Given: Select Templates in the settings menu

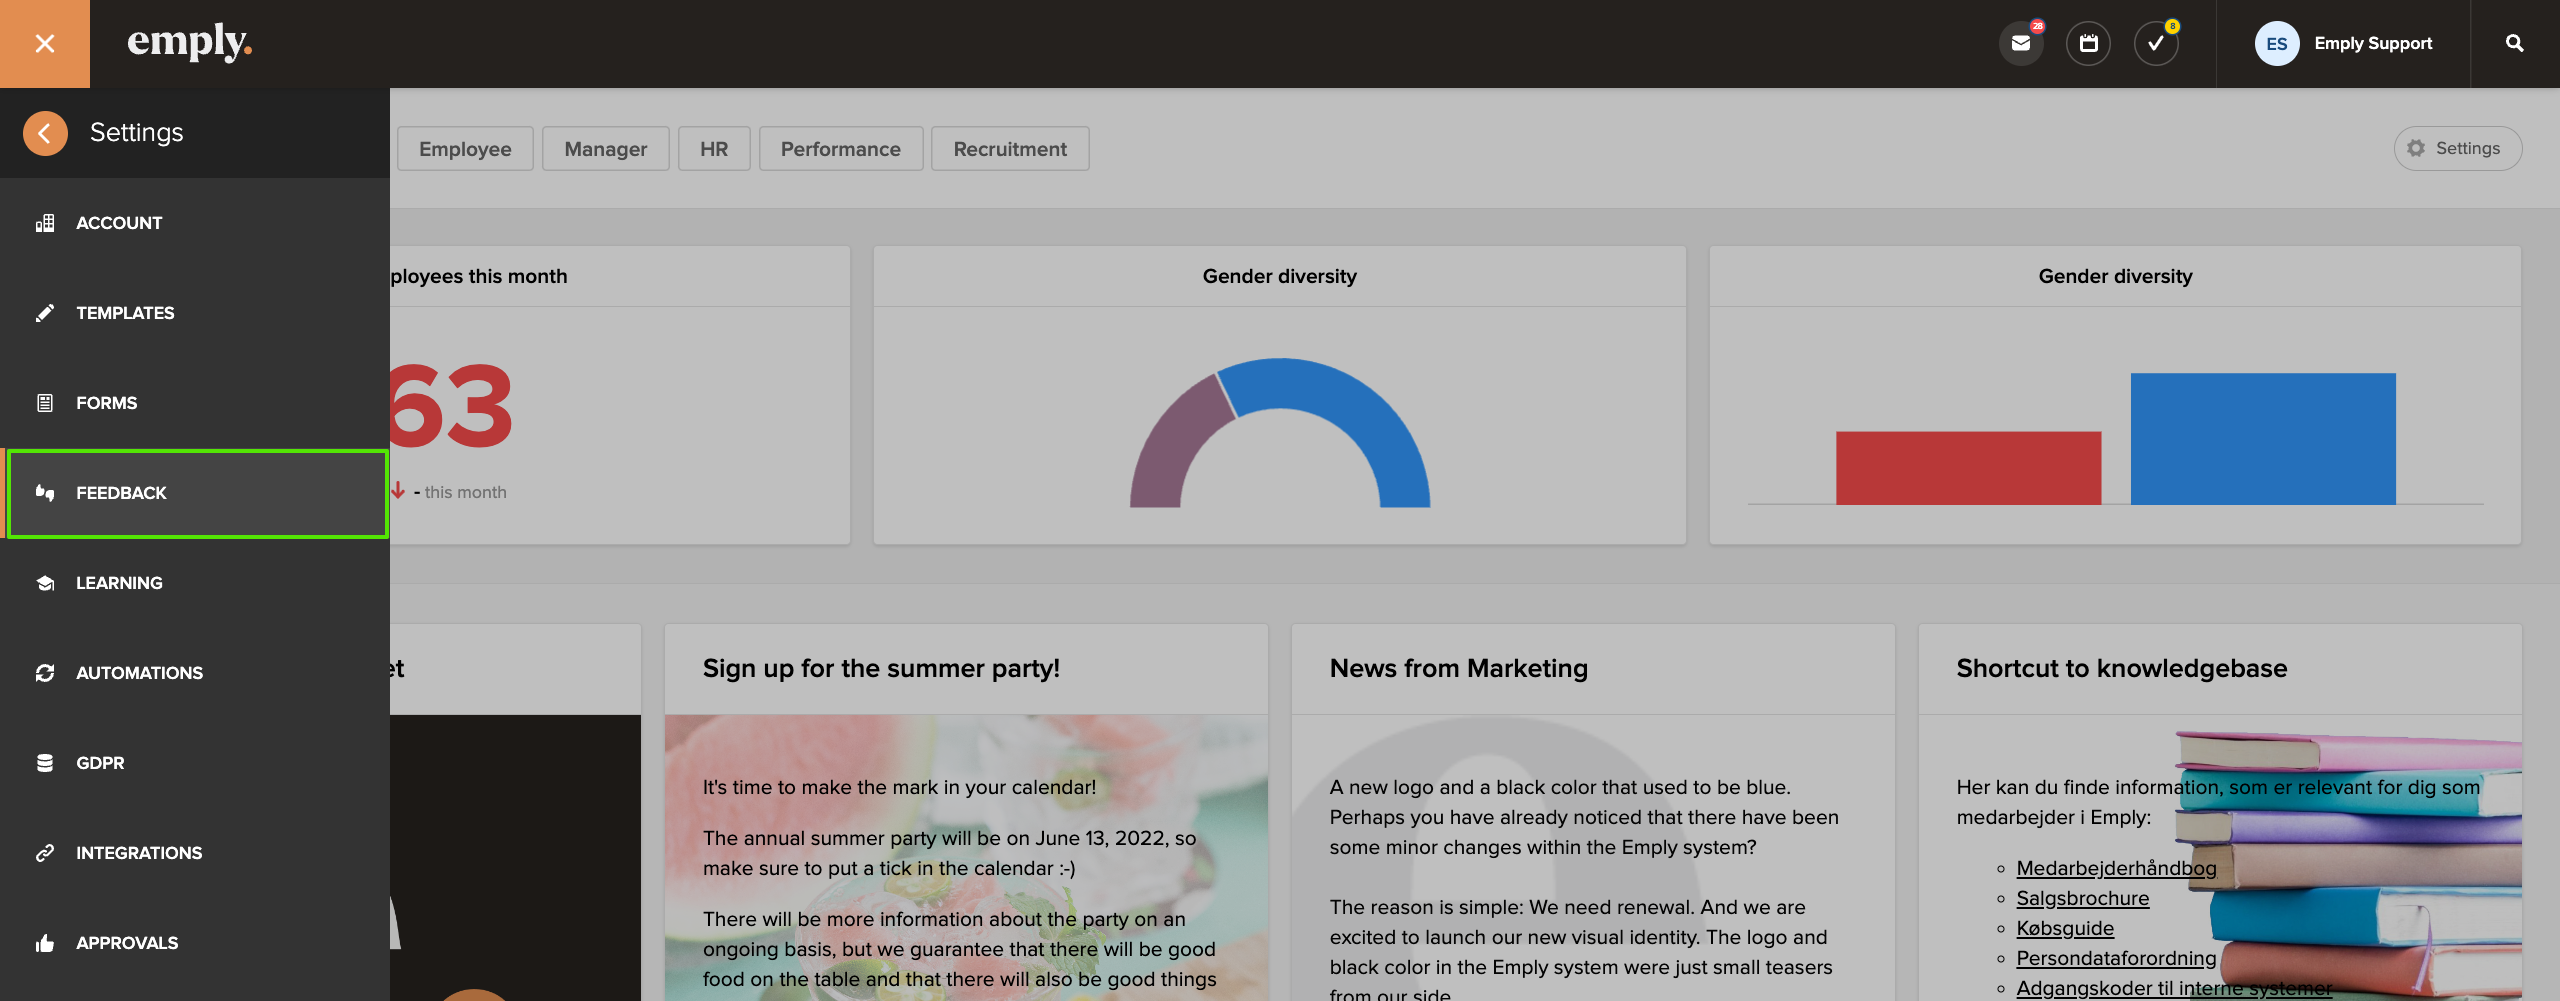Looking at the screenshot, I should (125, 313).
